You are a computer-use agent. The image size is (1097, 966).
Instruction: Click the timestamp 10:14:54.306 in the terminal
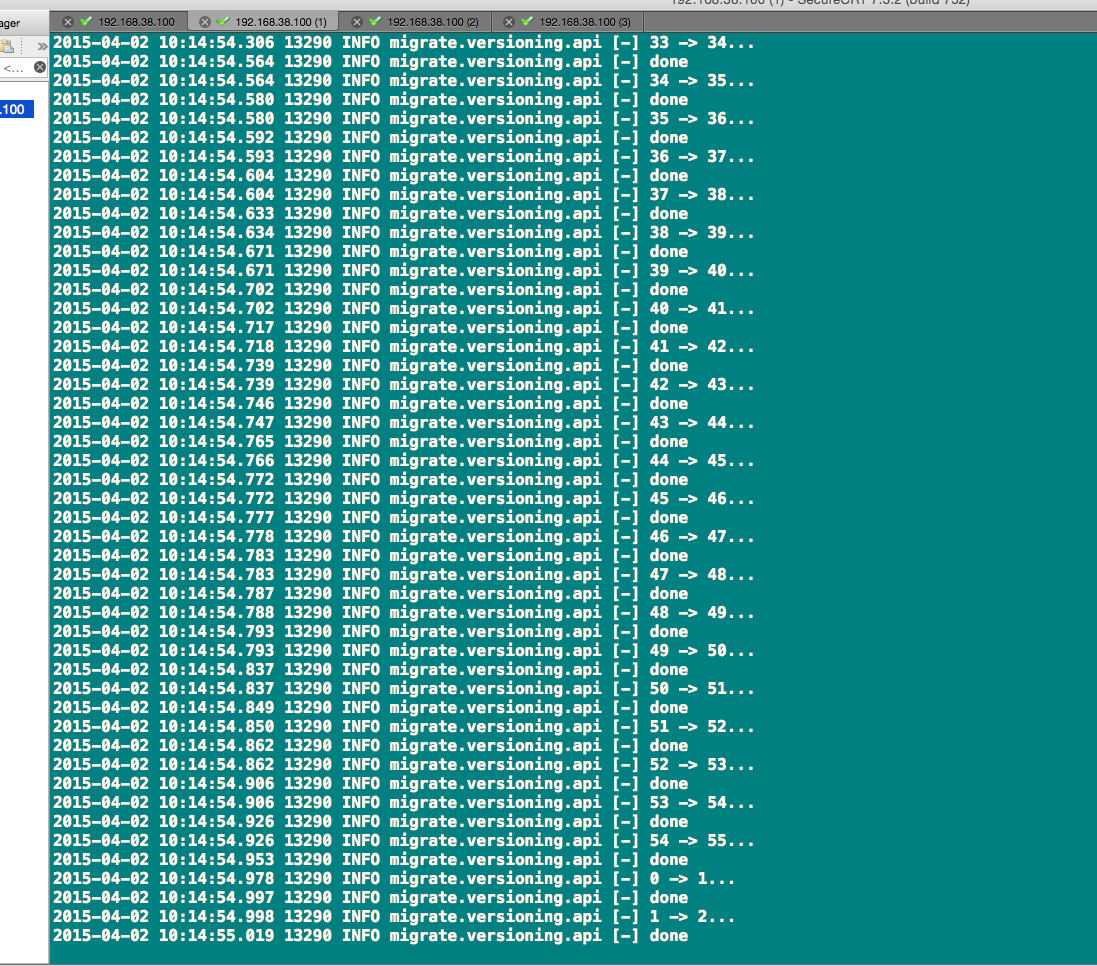click(216, 43)
